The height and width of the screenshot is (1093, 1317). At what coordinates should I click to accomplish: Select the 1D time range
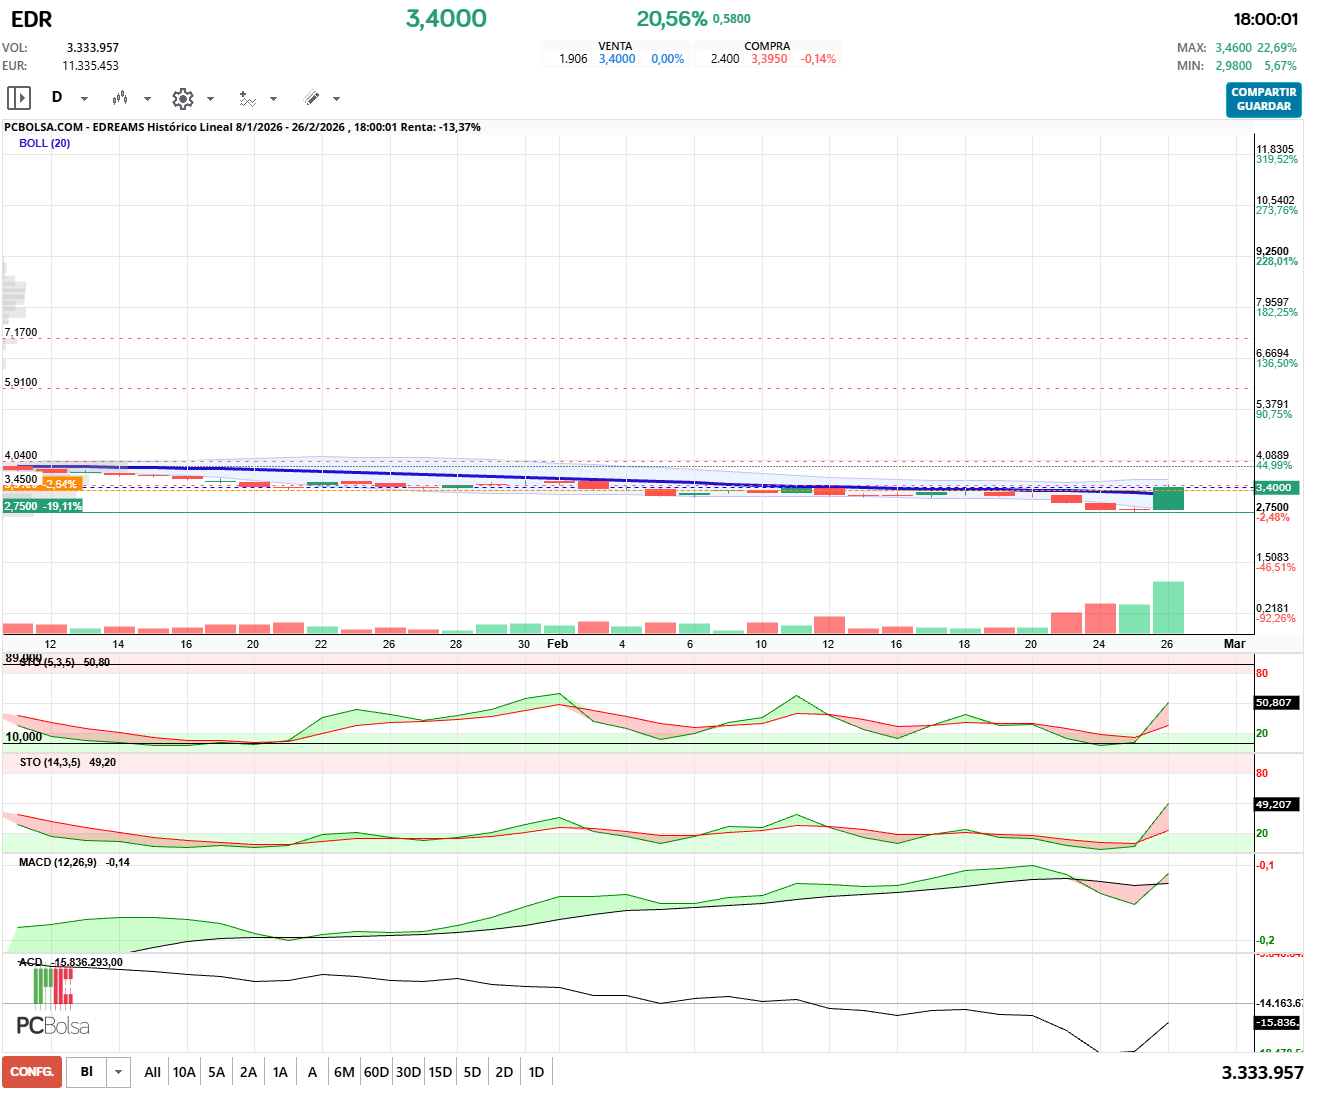[536, 1072]
